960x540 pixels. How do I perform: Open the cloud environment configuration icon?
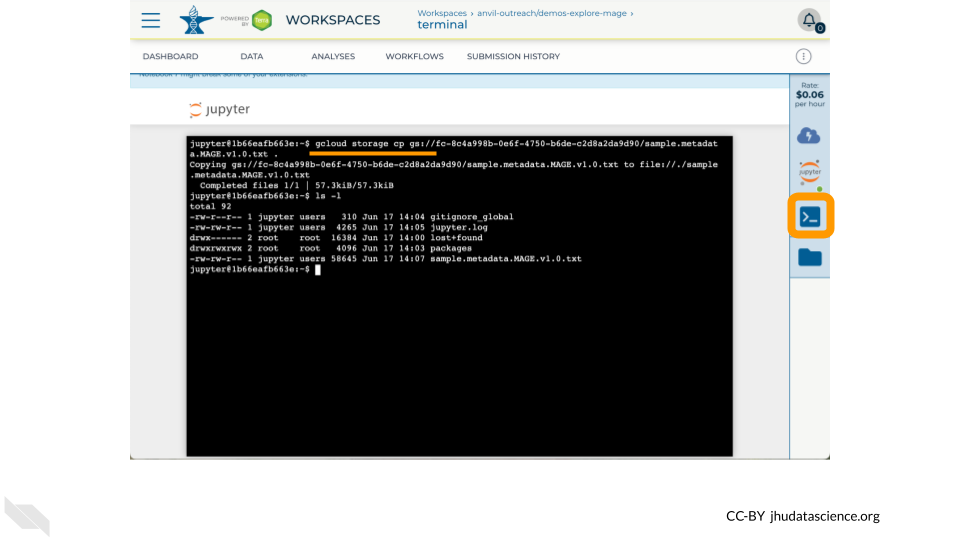coord(809,135)
